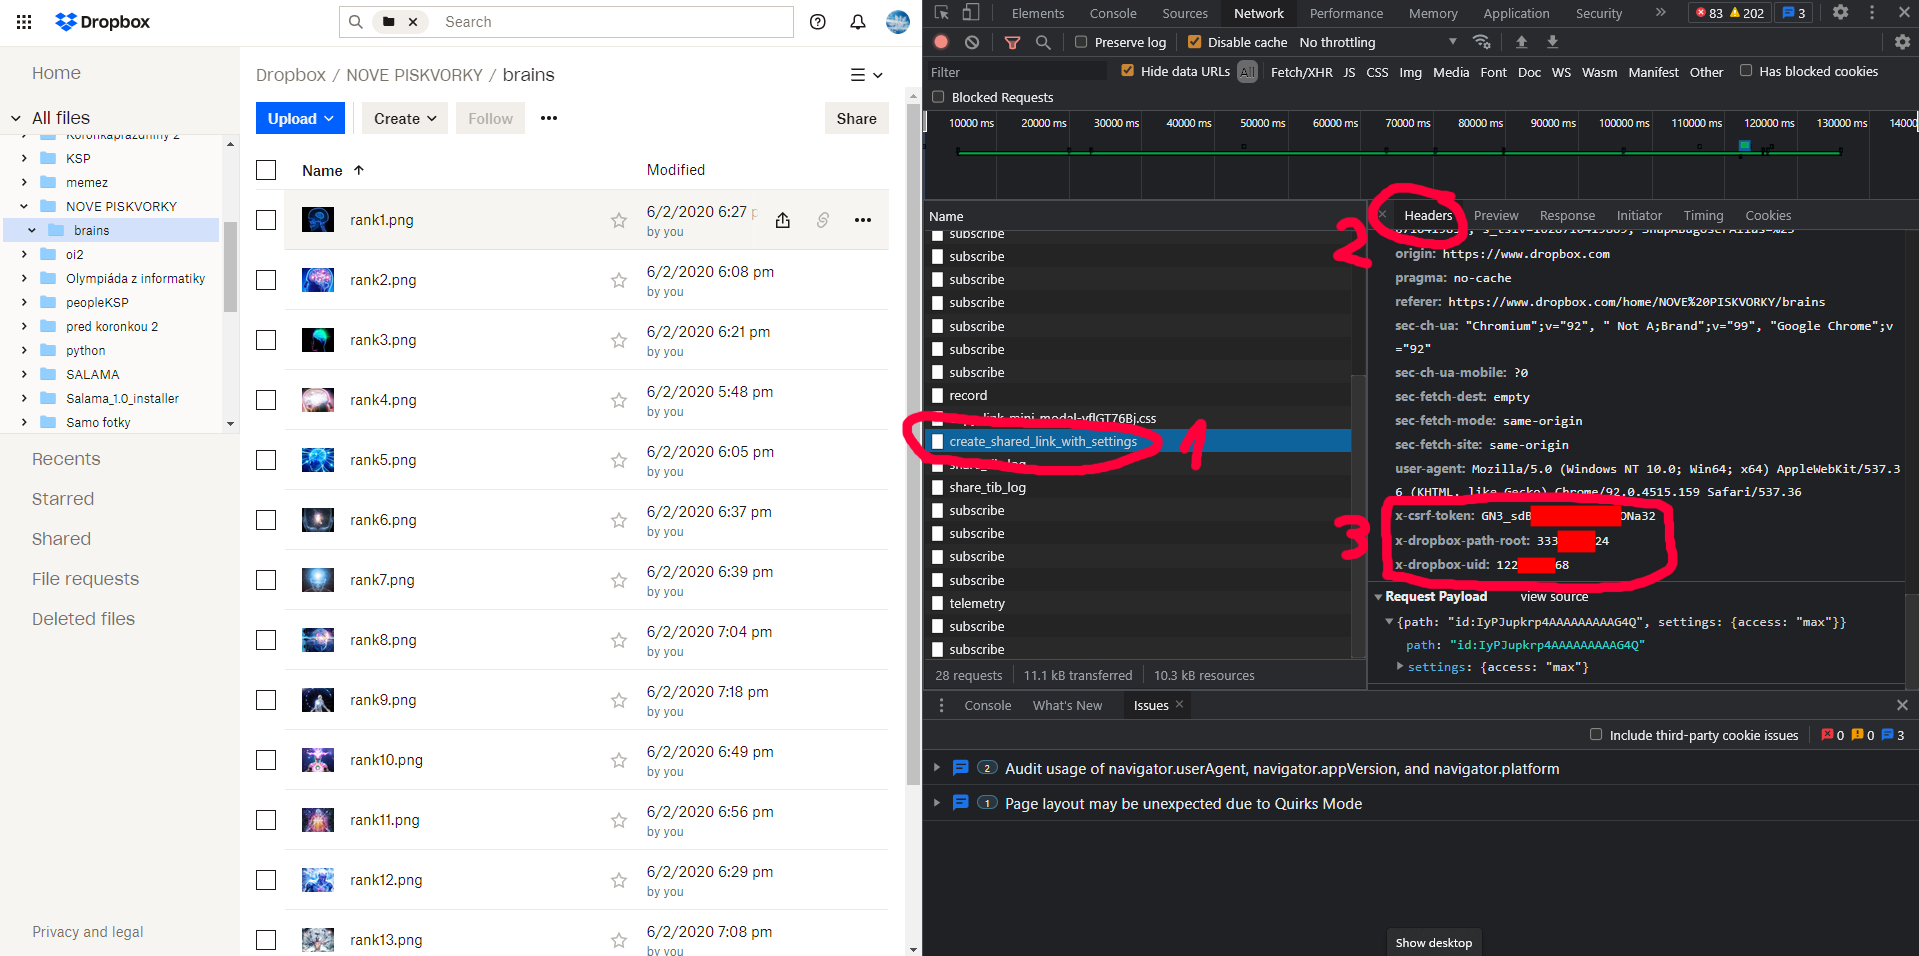Open more options for rank1.png row
The height and width of the screenshot is (956, 1919).
tap(863, 220)
